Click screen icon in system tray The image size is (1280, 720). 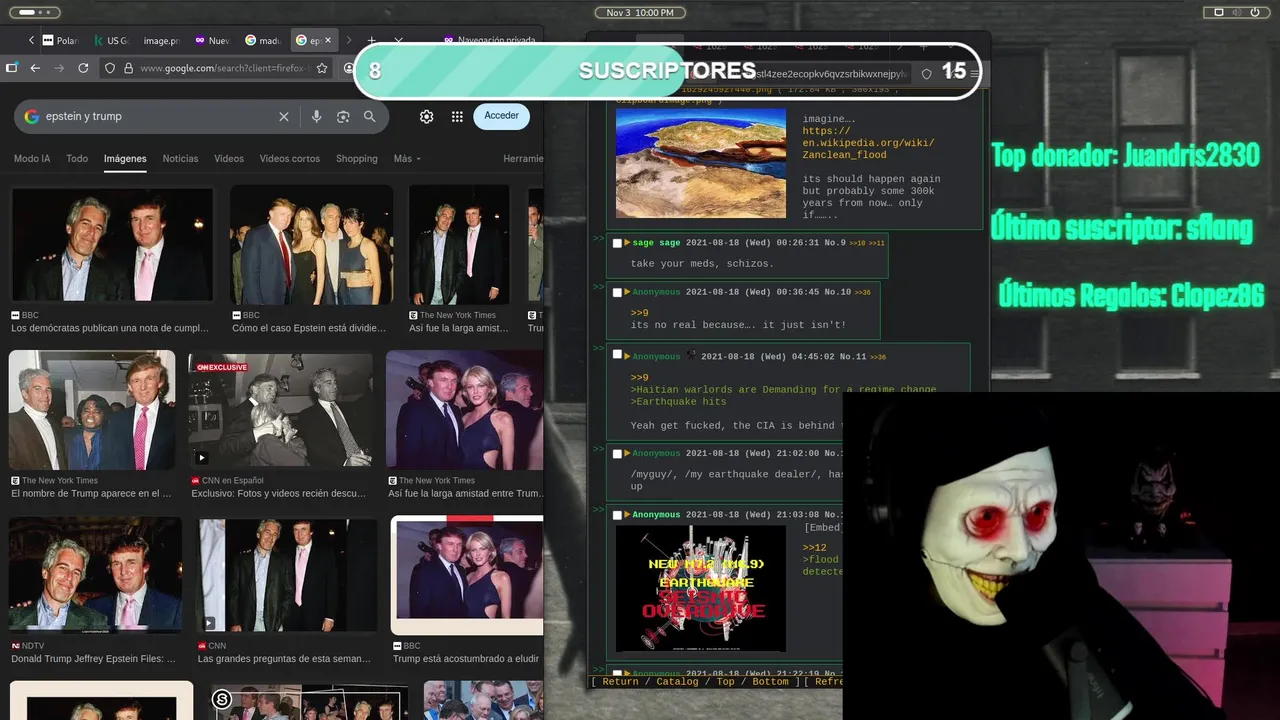click(x=1218, y=12)
